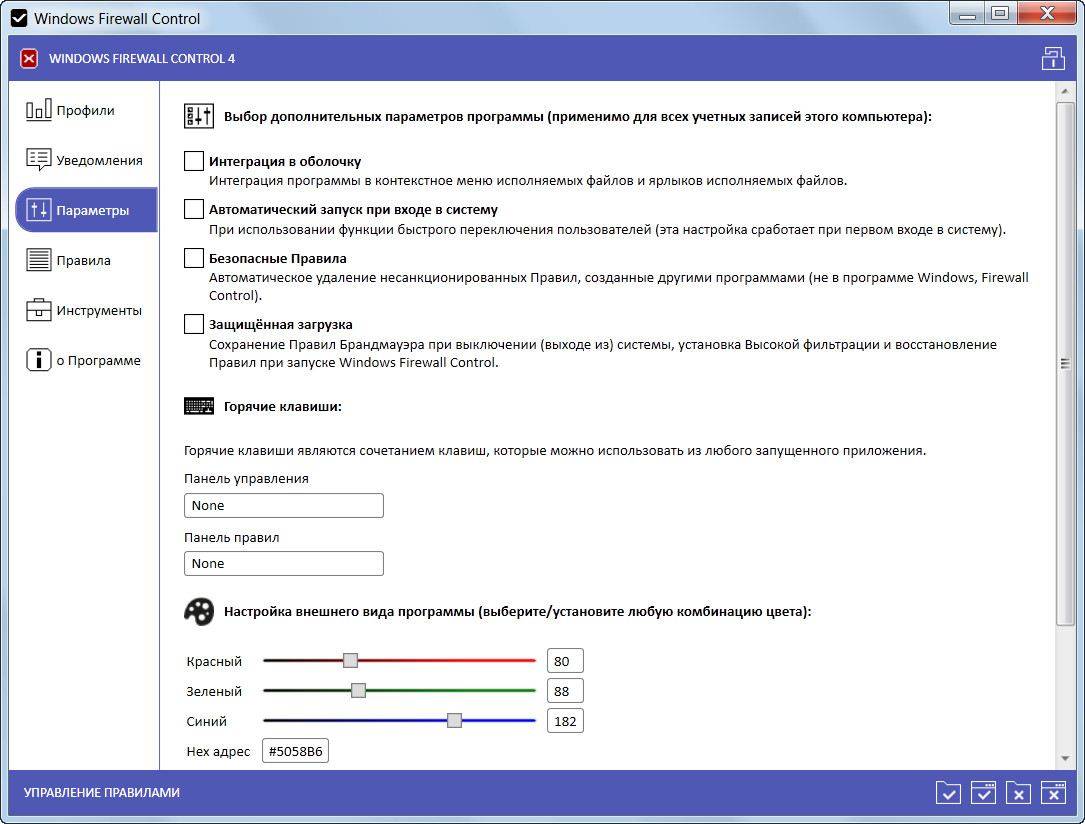Screen dimensions: 1085x824
Task: Click the sliders icon beside parameters heading
Action: [x=199, y=116]
